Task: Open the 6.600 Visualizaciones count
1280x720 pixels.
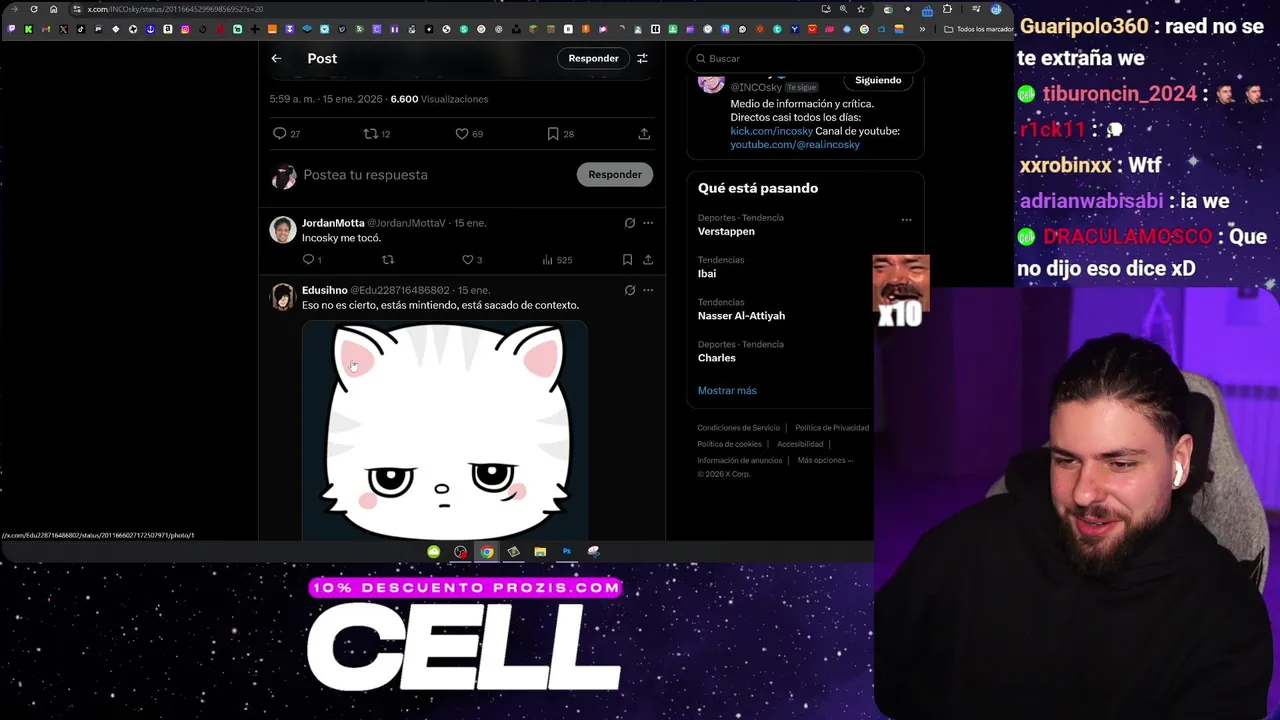Action: [439, 99]
